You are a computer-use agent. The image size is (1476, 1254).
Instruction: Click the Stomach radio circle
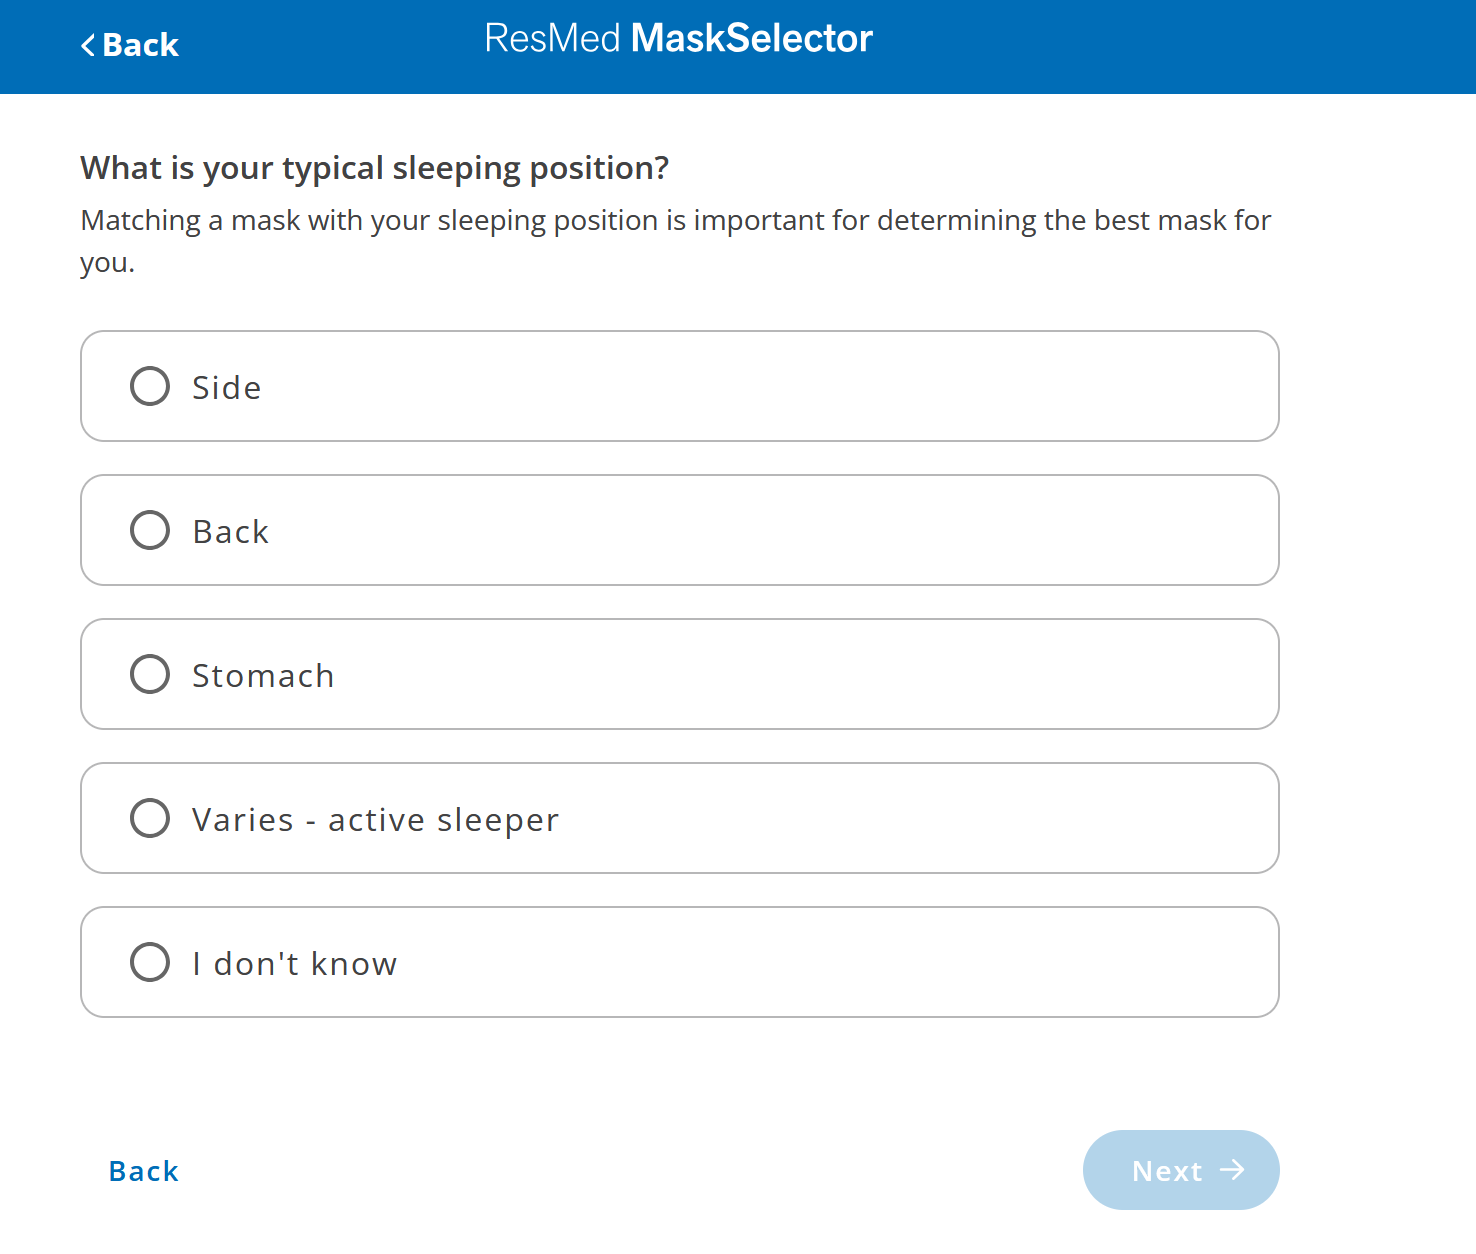(x=149, y=674)
